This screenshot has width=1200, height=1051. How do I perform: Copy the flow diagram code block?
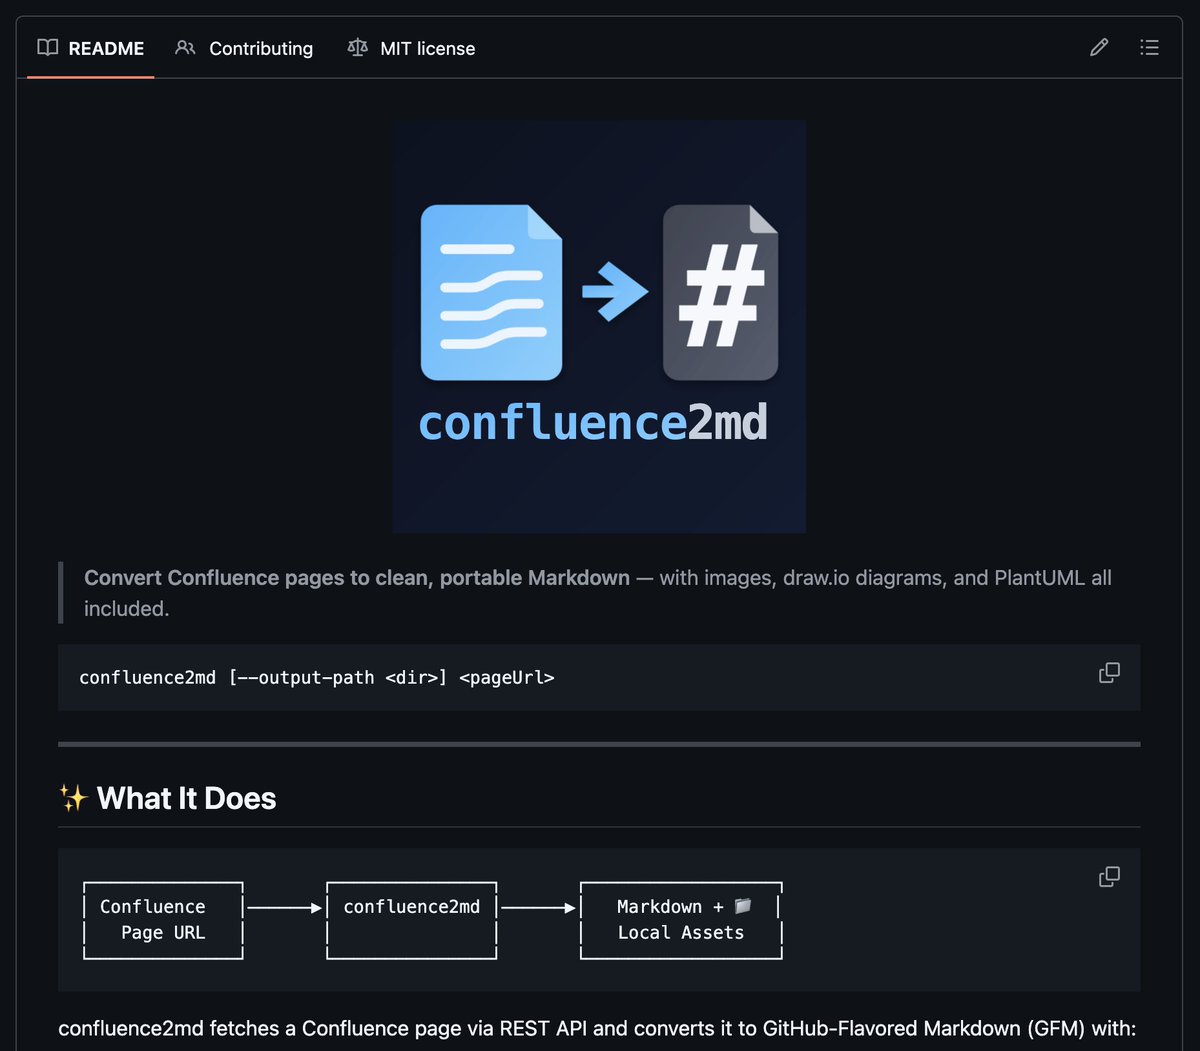(x=1109, y=877)
